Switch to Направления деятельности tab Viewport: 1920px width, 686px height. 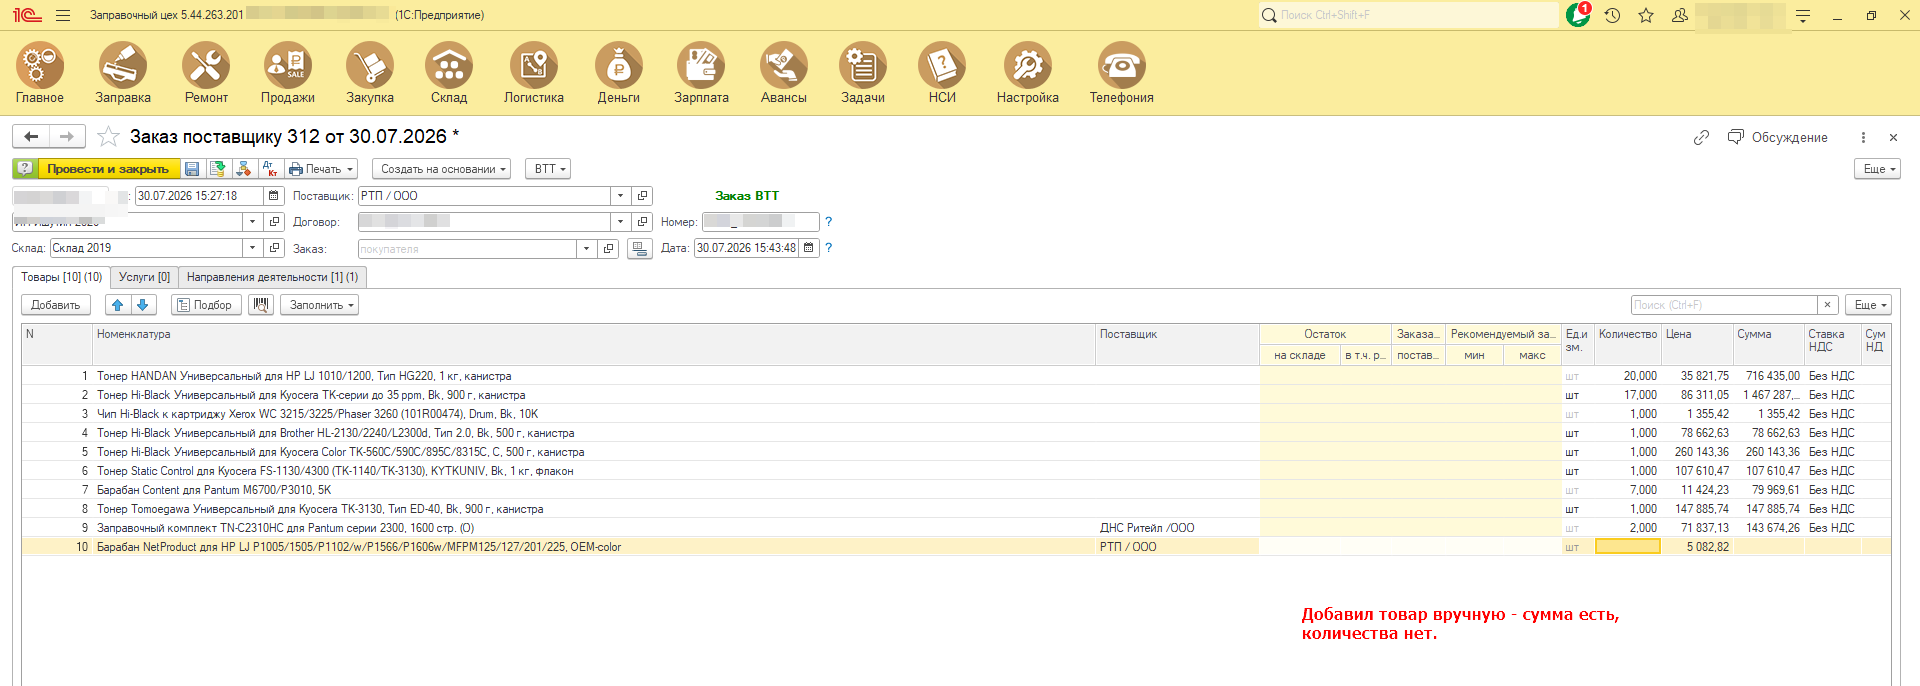point(272,277)
